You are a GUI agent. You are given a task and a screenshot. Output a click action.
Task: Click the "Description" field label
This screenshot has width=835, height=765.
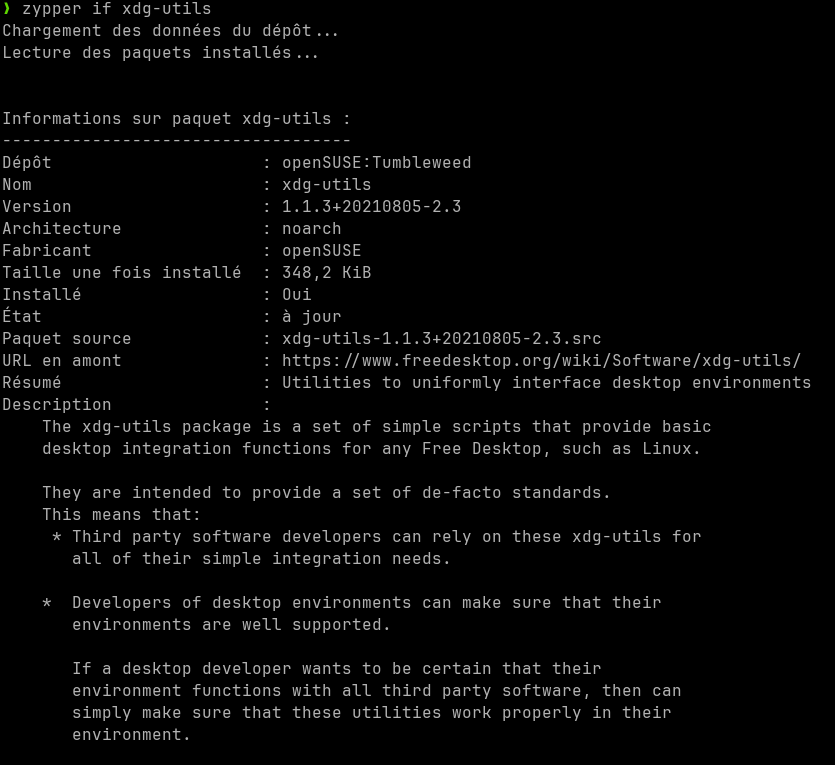(56, 405)
